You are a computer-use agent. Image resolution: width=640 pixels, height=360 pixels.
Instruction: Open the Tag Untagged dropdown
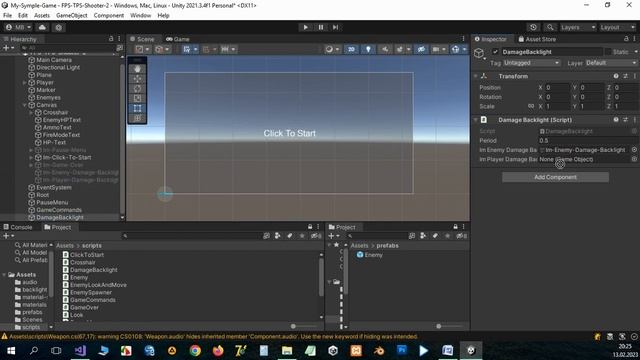[x=531, y=63]
